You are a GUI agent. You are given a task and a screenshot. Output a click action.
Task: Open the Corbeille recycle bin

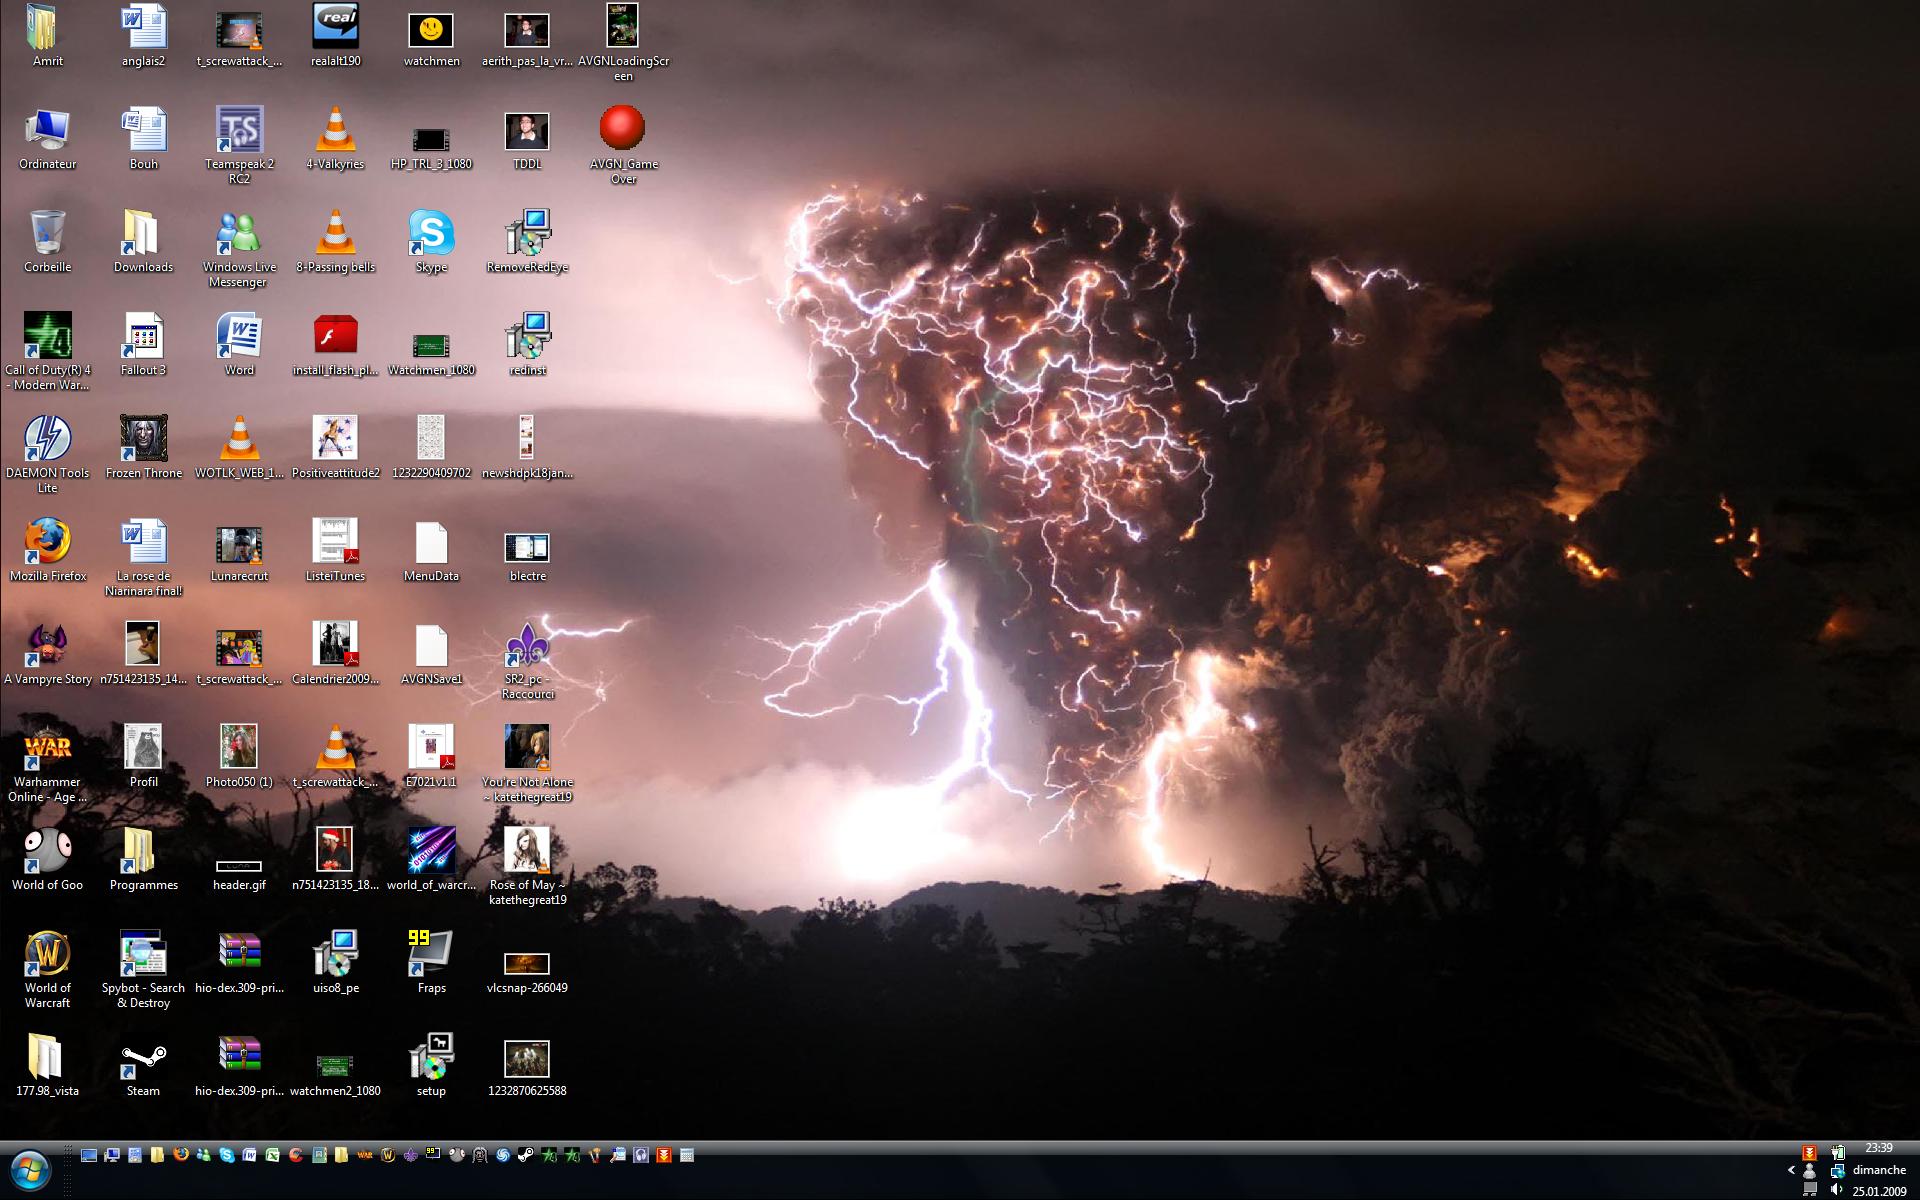point(47,233)
